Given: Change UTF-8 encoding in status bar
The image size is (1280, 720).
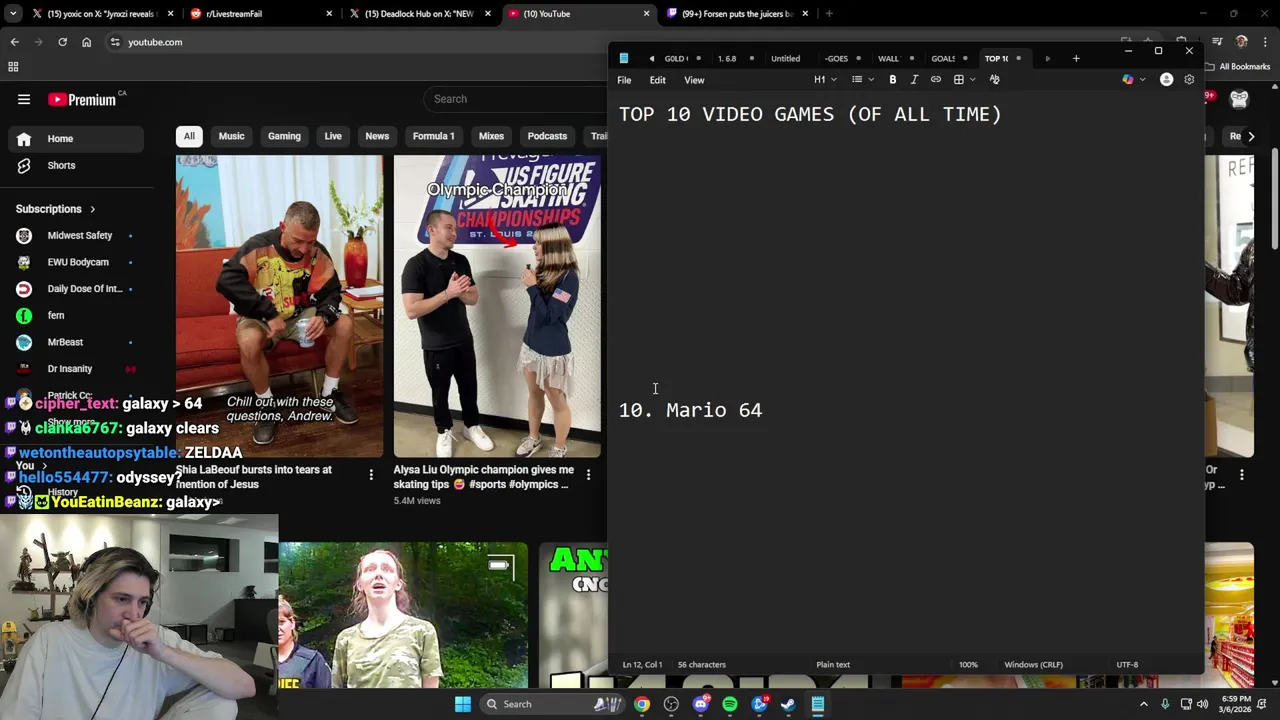Looking at the screenshot, I should (1127, 665).
